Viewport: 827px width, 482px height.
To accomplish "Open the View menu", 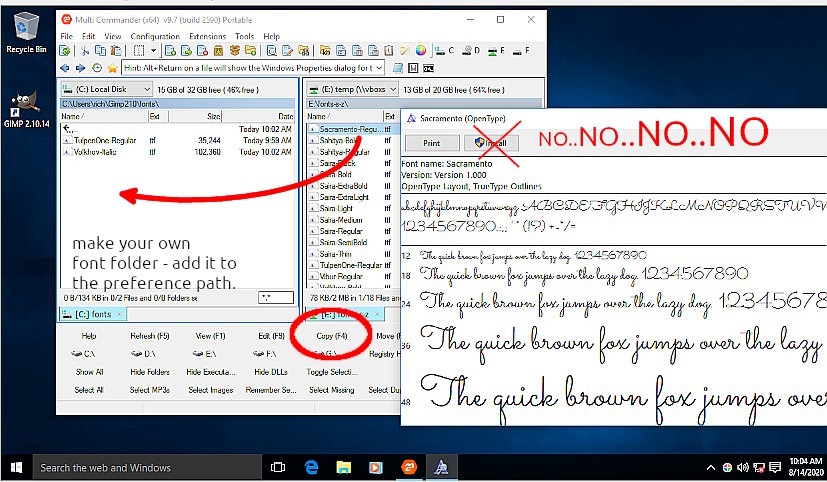I will tap(112, 36).
